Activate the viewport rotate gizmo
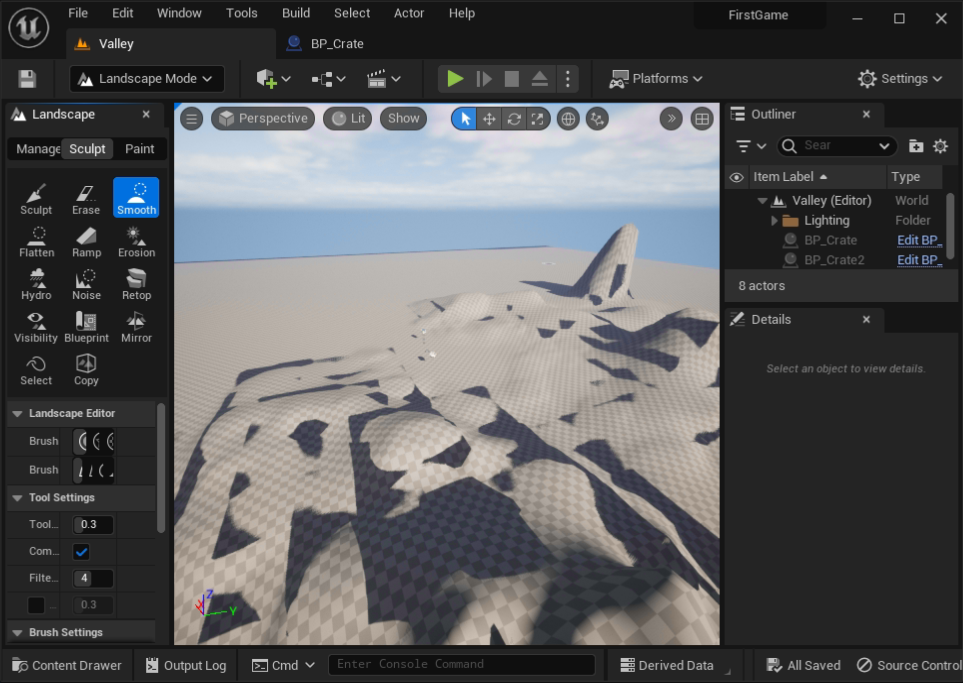Viewport: 963px width, 683px height. [x=513, y=119]
